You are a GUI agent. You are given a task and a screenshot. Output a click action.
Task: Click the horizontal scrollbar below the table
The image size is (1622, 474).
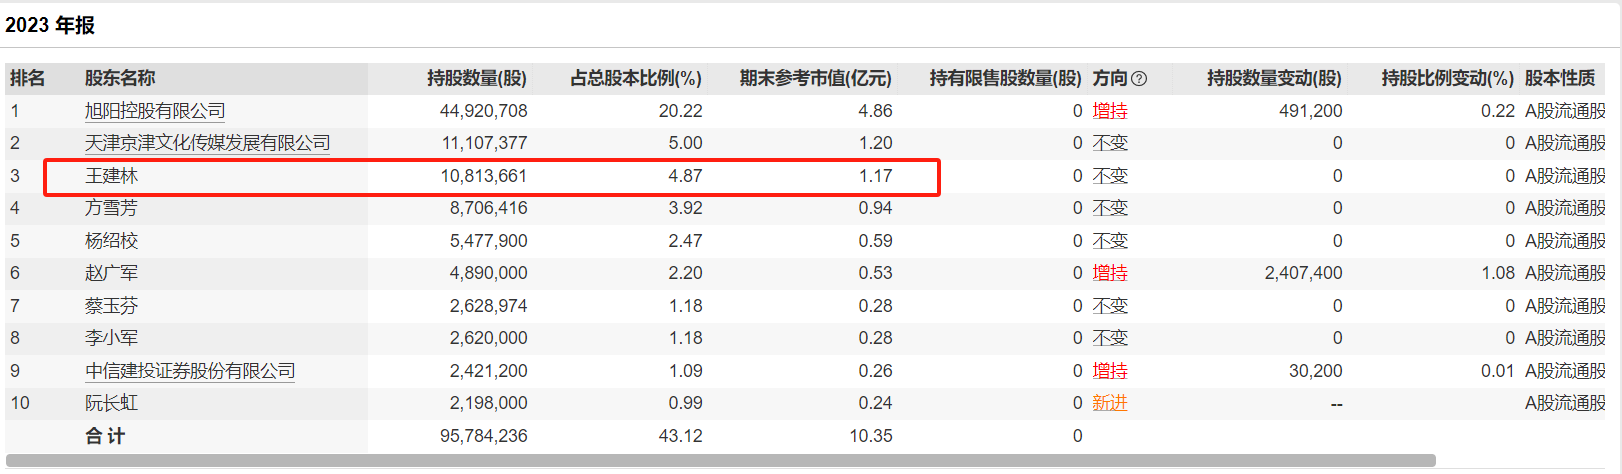tap(720, 461)
